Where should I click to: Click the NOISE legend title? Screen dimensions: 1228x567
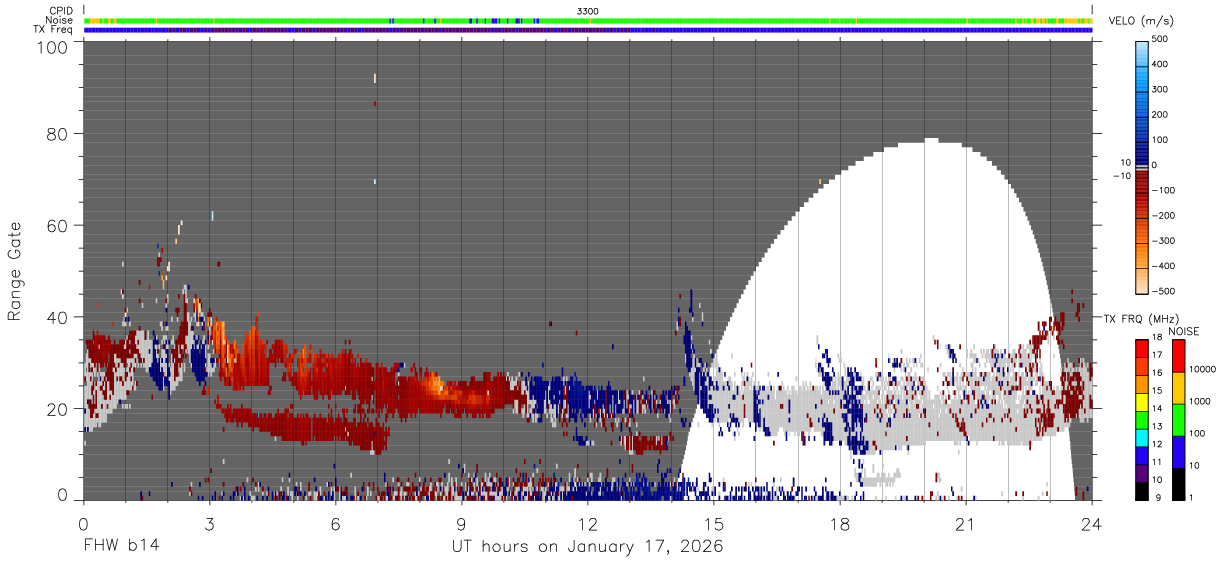point(1184,331)
